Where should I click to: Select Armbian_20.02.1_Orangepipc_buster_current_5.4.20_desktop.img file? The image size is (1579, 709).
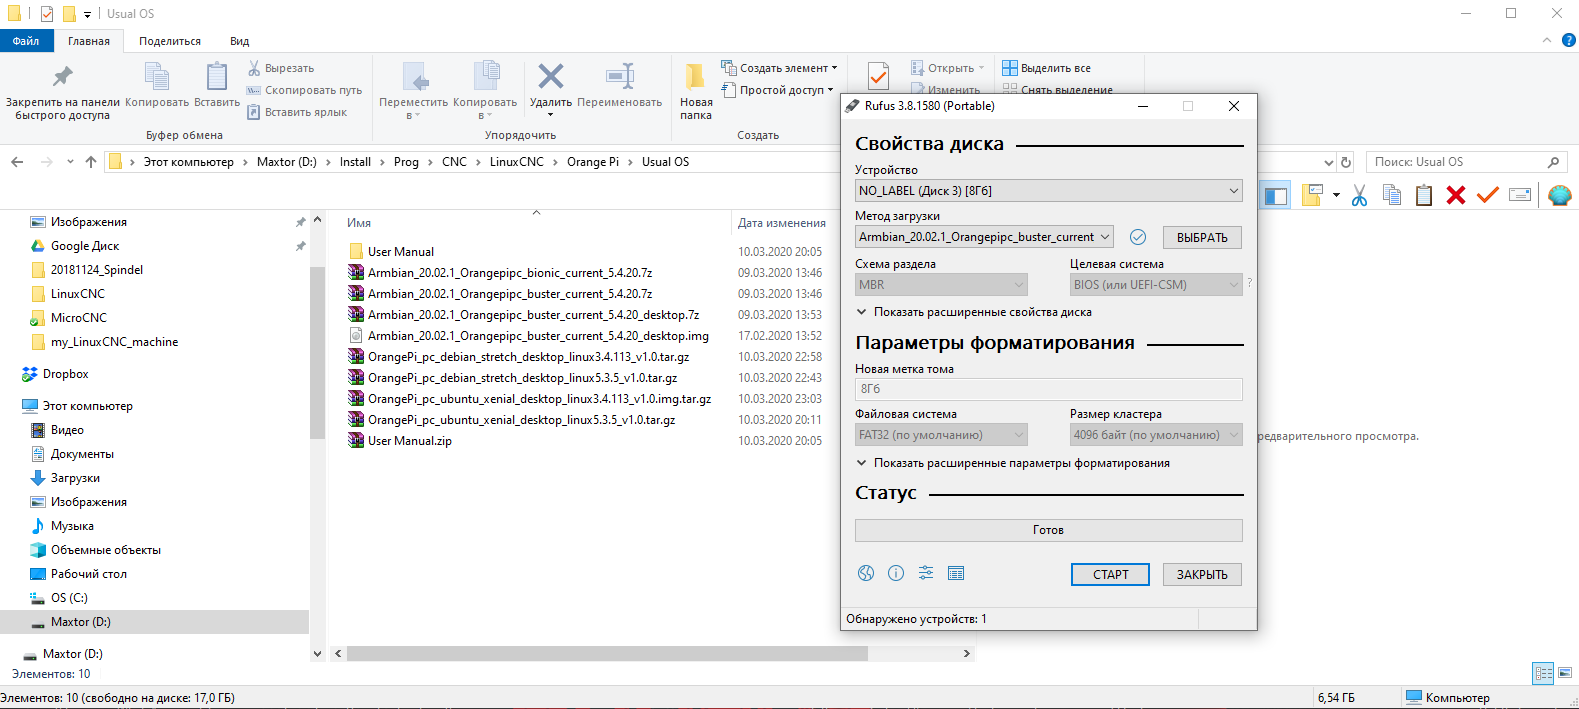(x=538, y=336)
